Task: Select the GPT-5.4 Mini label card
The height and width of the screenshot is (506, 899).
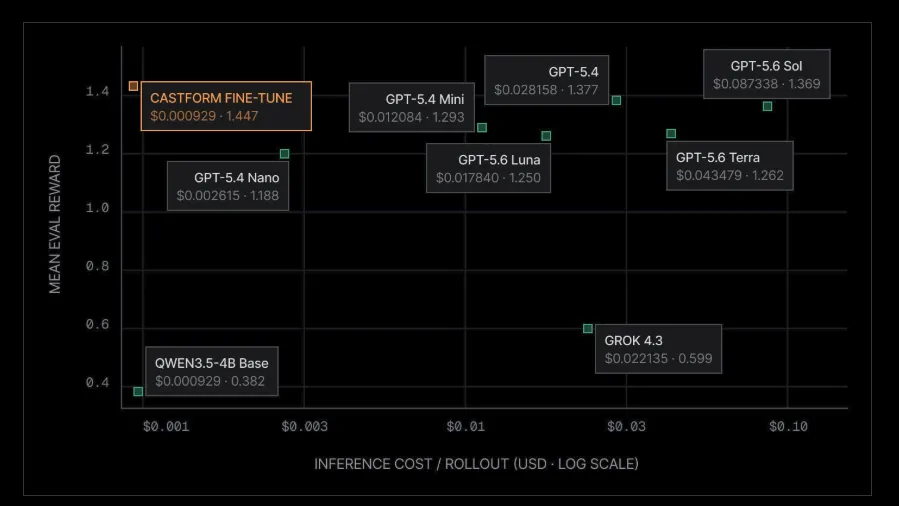Action: tap(412, 107)
